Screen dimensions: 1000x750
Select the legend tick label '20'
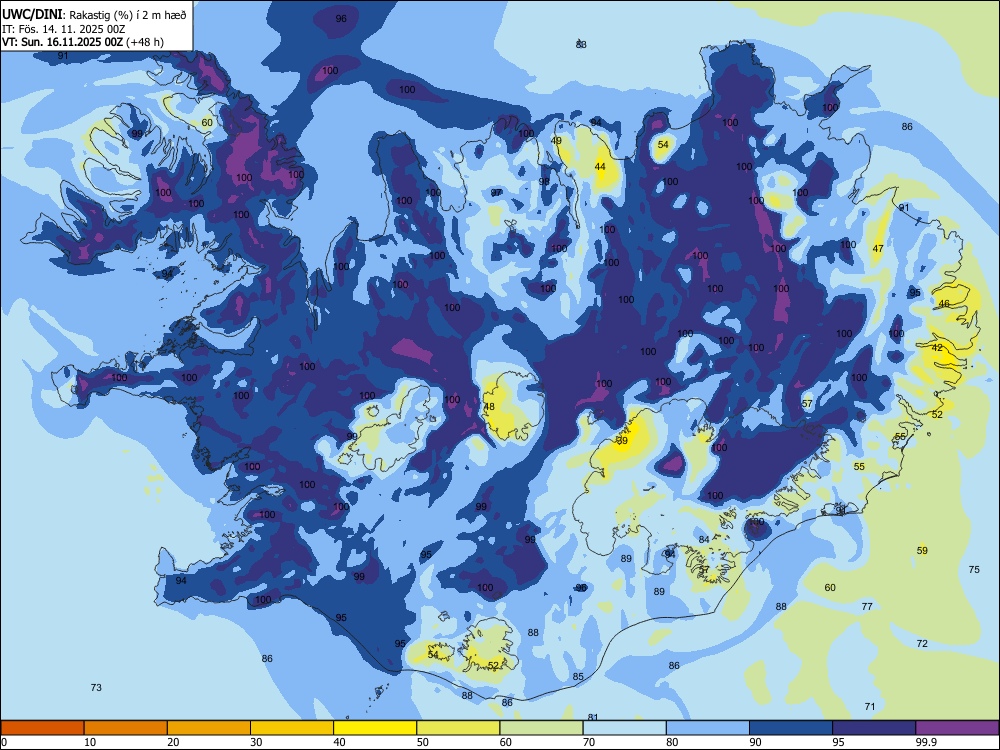click(173, 742)
